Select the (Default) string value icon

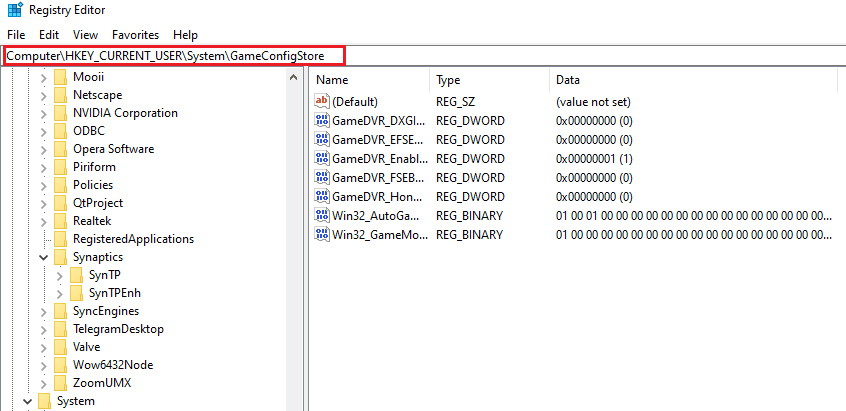point(322,101)
